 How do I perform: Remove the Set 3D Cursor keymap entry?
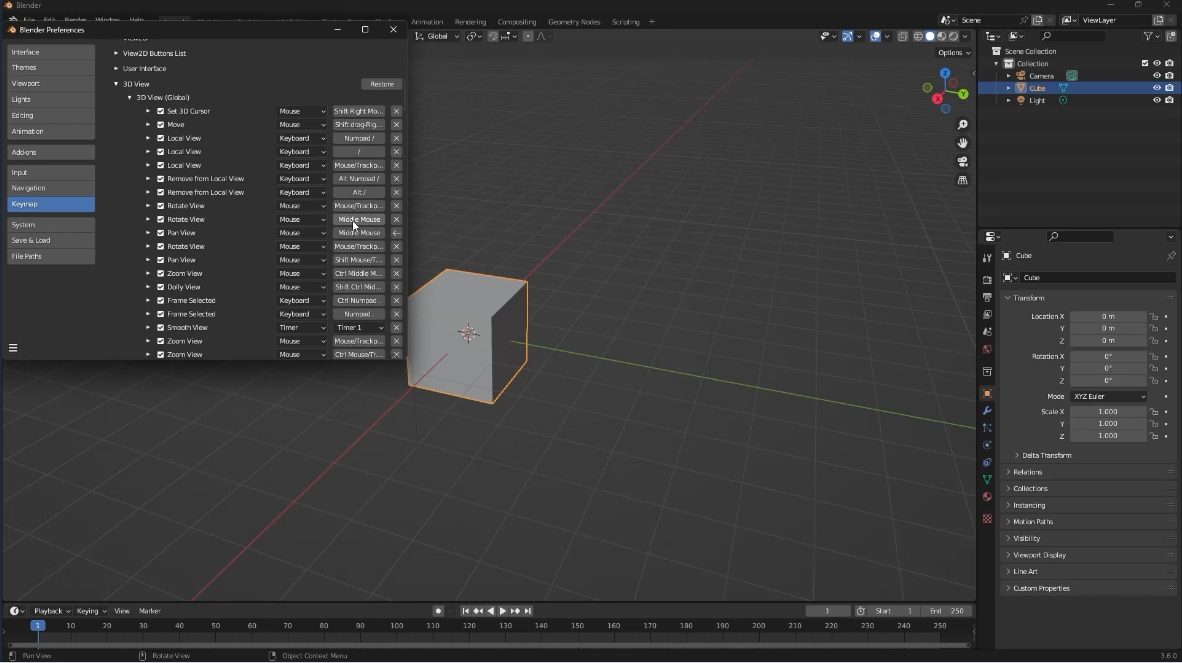[x=397, y=112]
